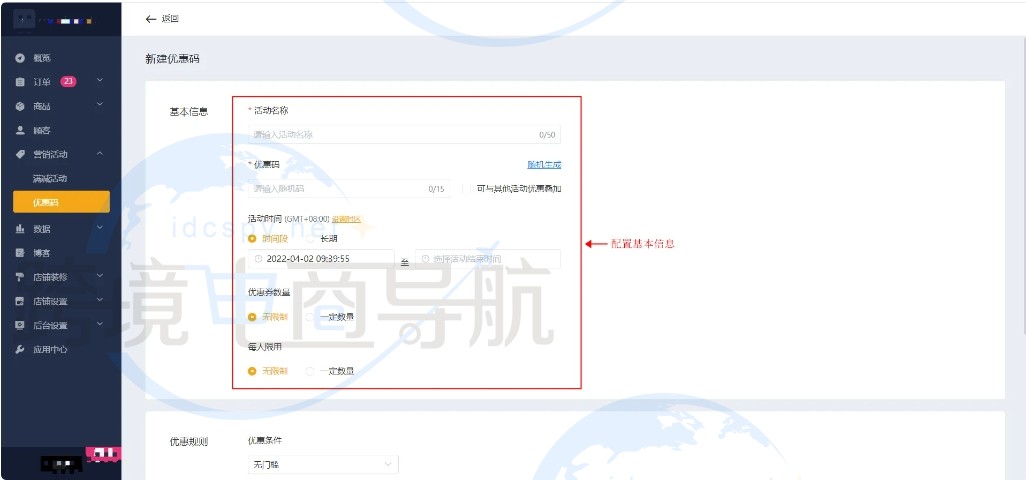The height and width of the screenshot is (480, 1026).
Task: Select the highlighted 优惠码 sidebar item
Action: 62,202
